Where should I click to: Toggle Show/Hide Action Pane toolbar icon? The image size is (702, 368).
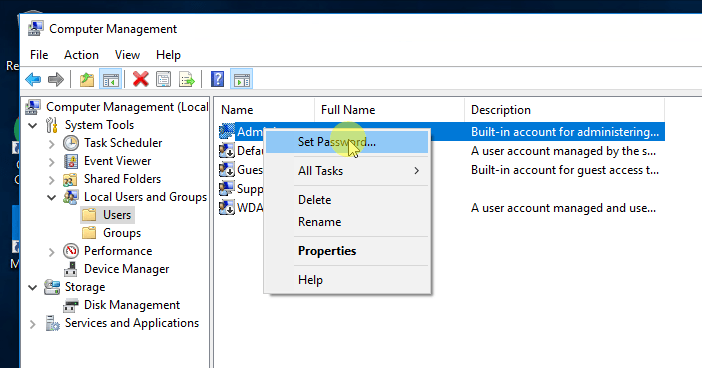(x=241, y=80)
